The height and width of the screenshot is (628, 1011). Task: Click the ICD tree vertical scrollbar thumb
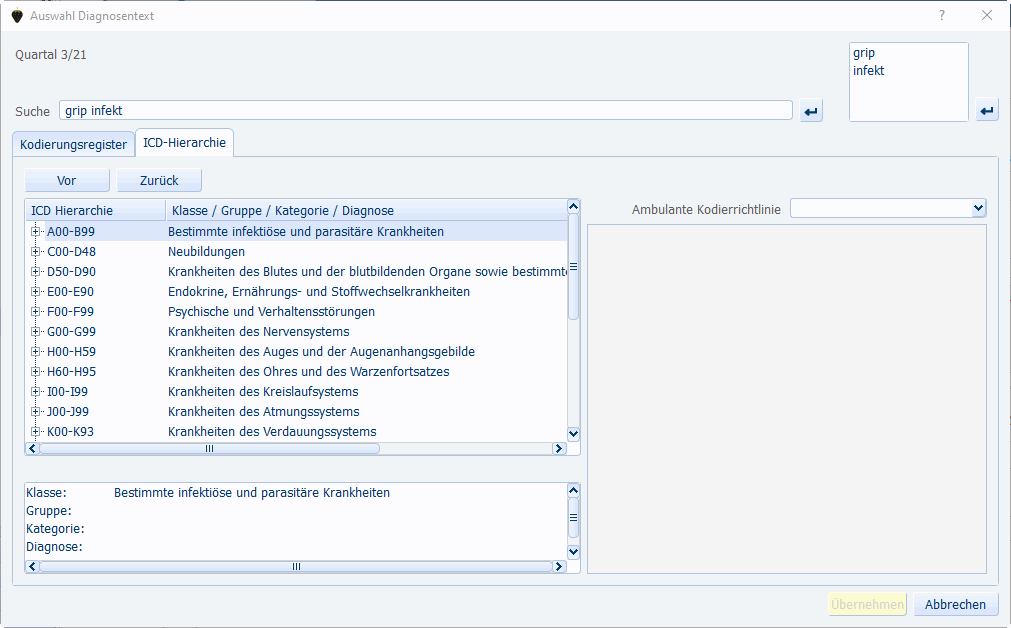573,266
